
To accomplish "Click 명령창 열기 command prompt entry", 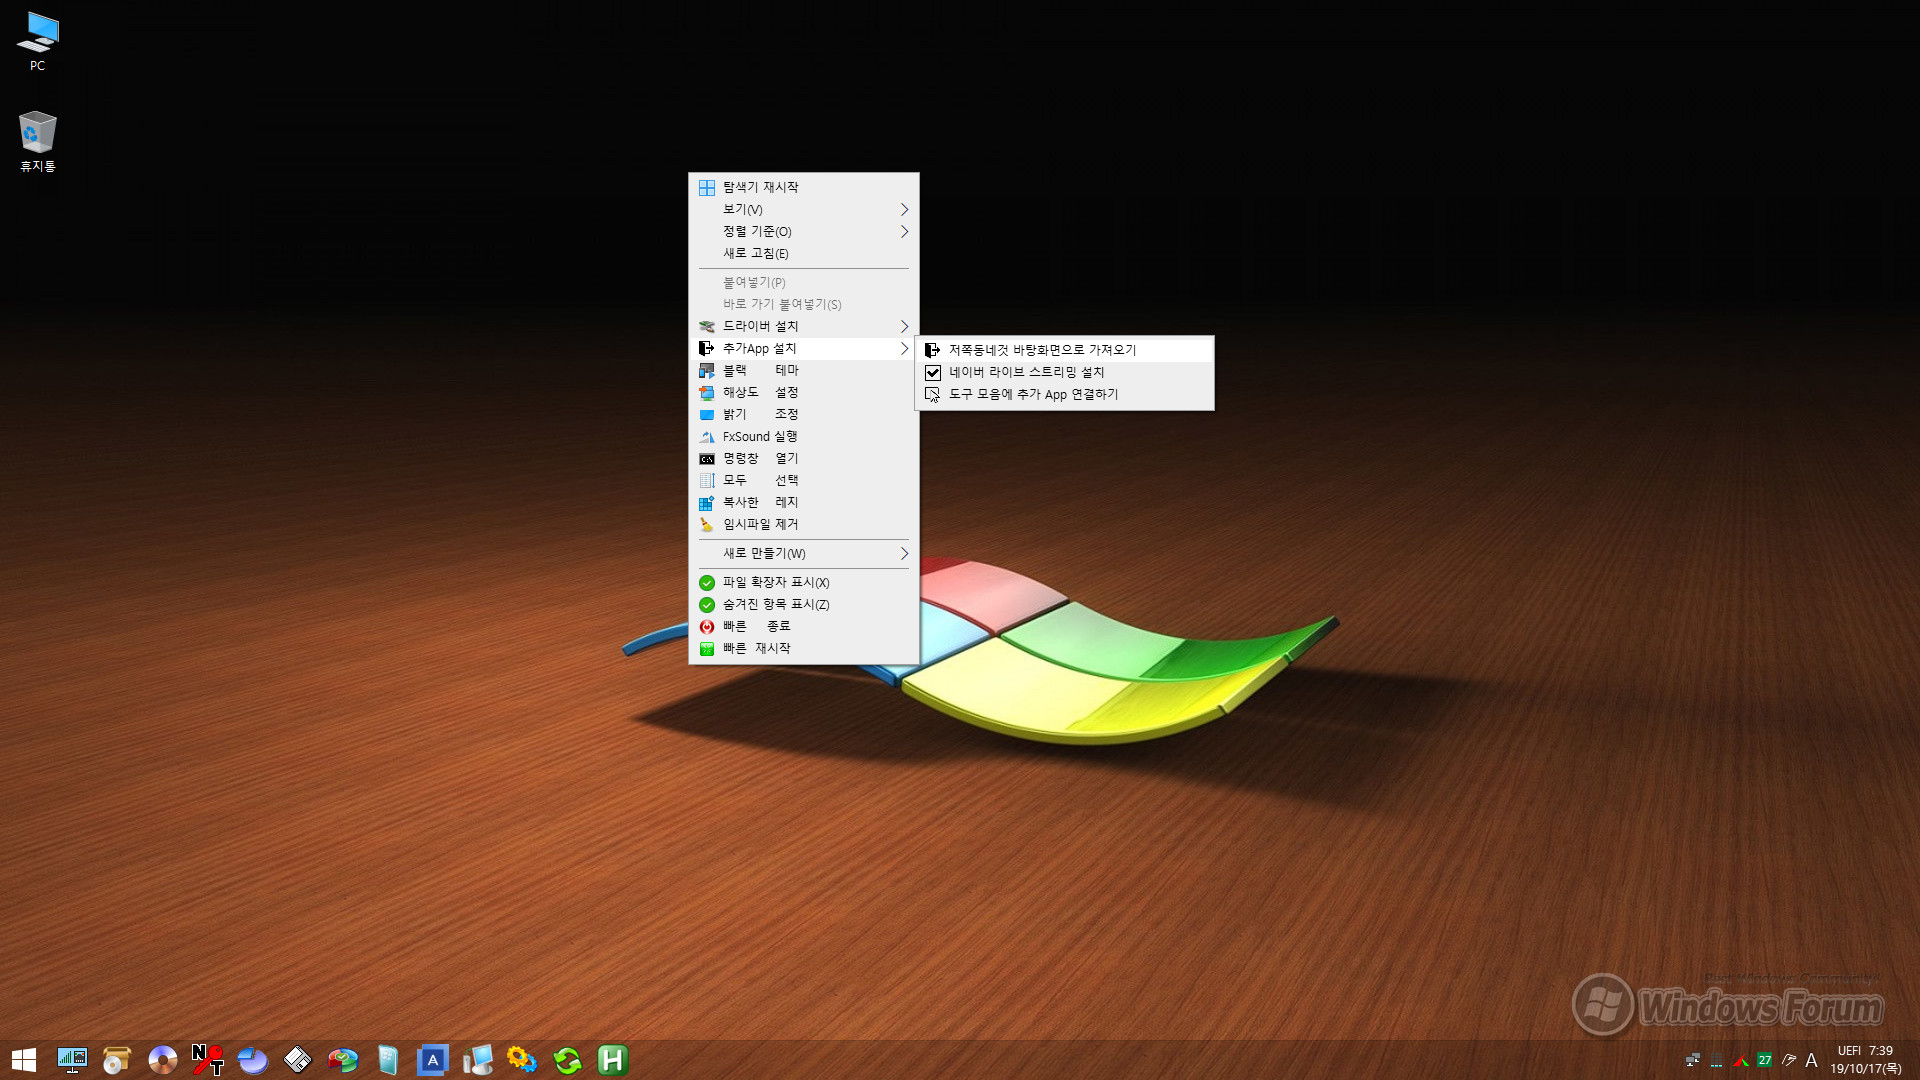I will (x=803, y=458).
